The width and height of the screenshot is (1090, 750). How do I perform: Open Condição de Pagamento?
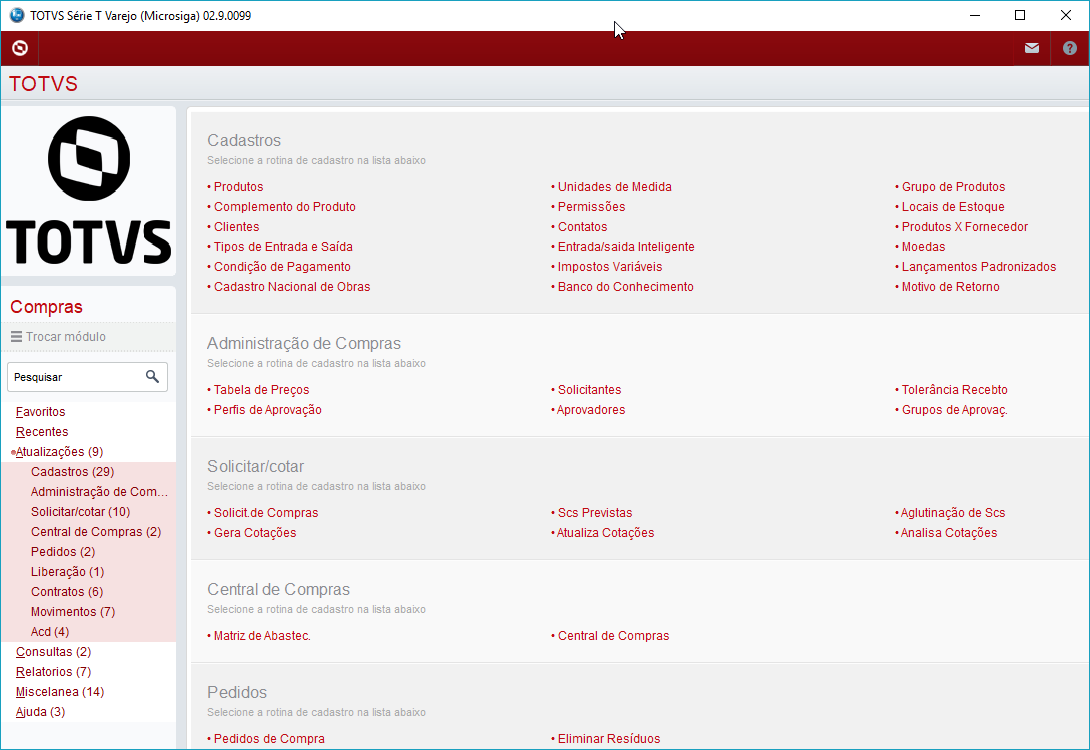point(282,267)
